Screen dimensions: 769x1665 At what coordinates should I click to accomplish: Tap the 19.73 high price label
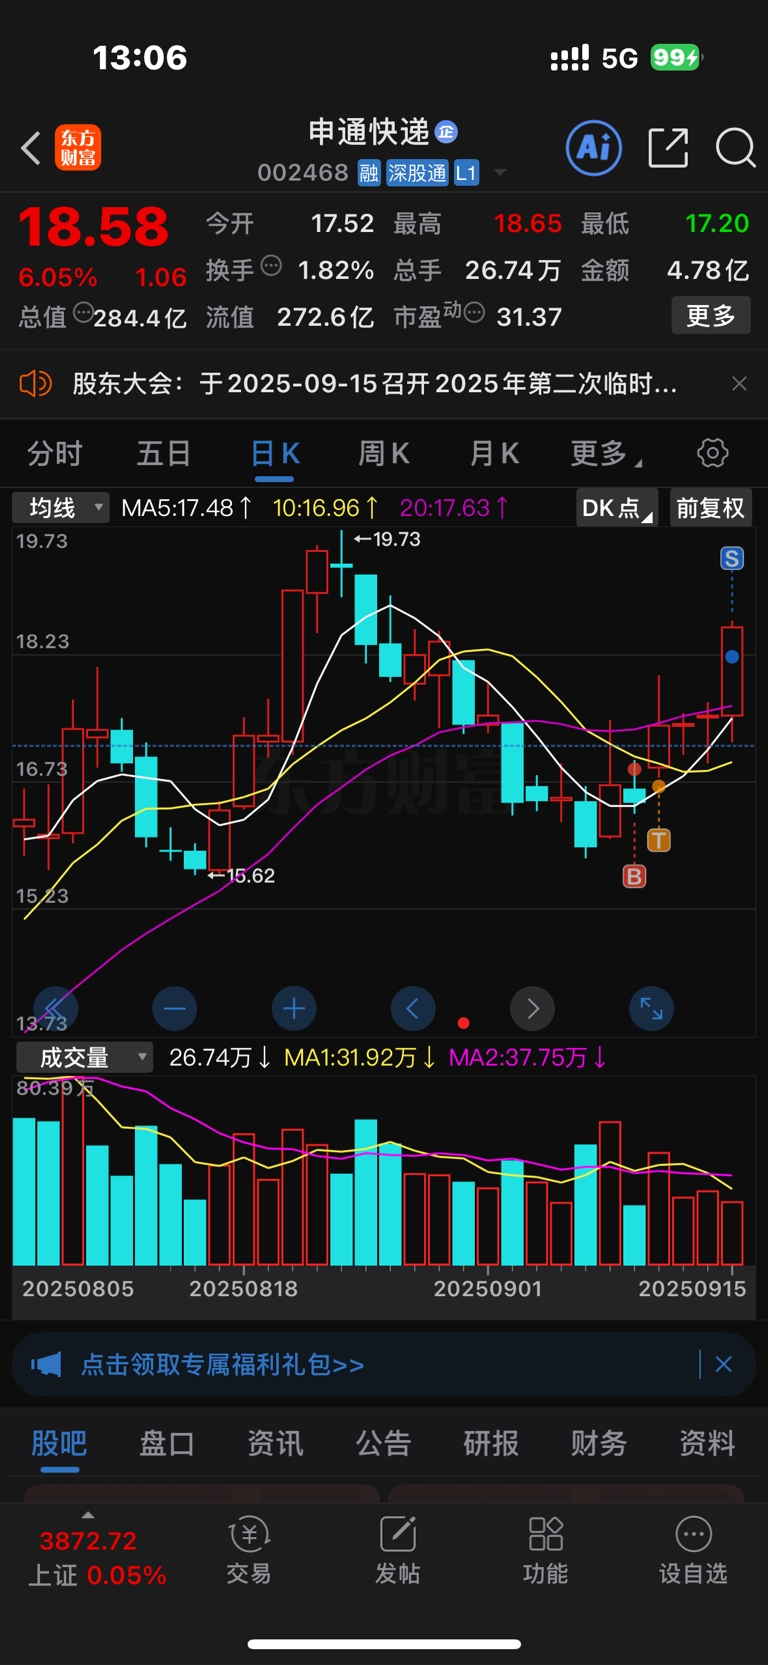coord(388,539)
